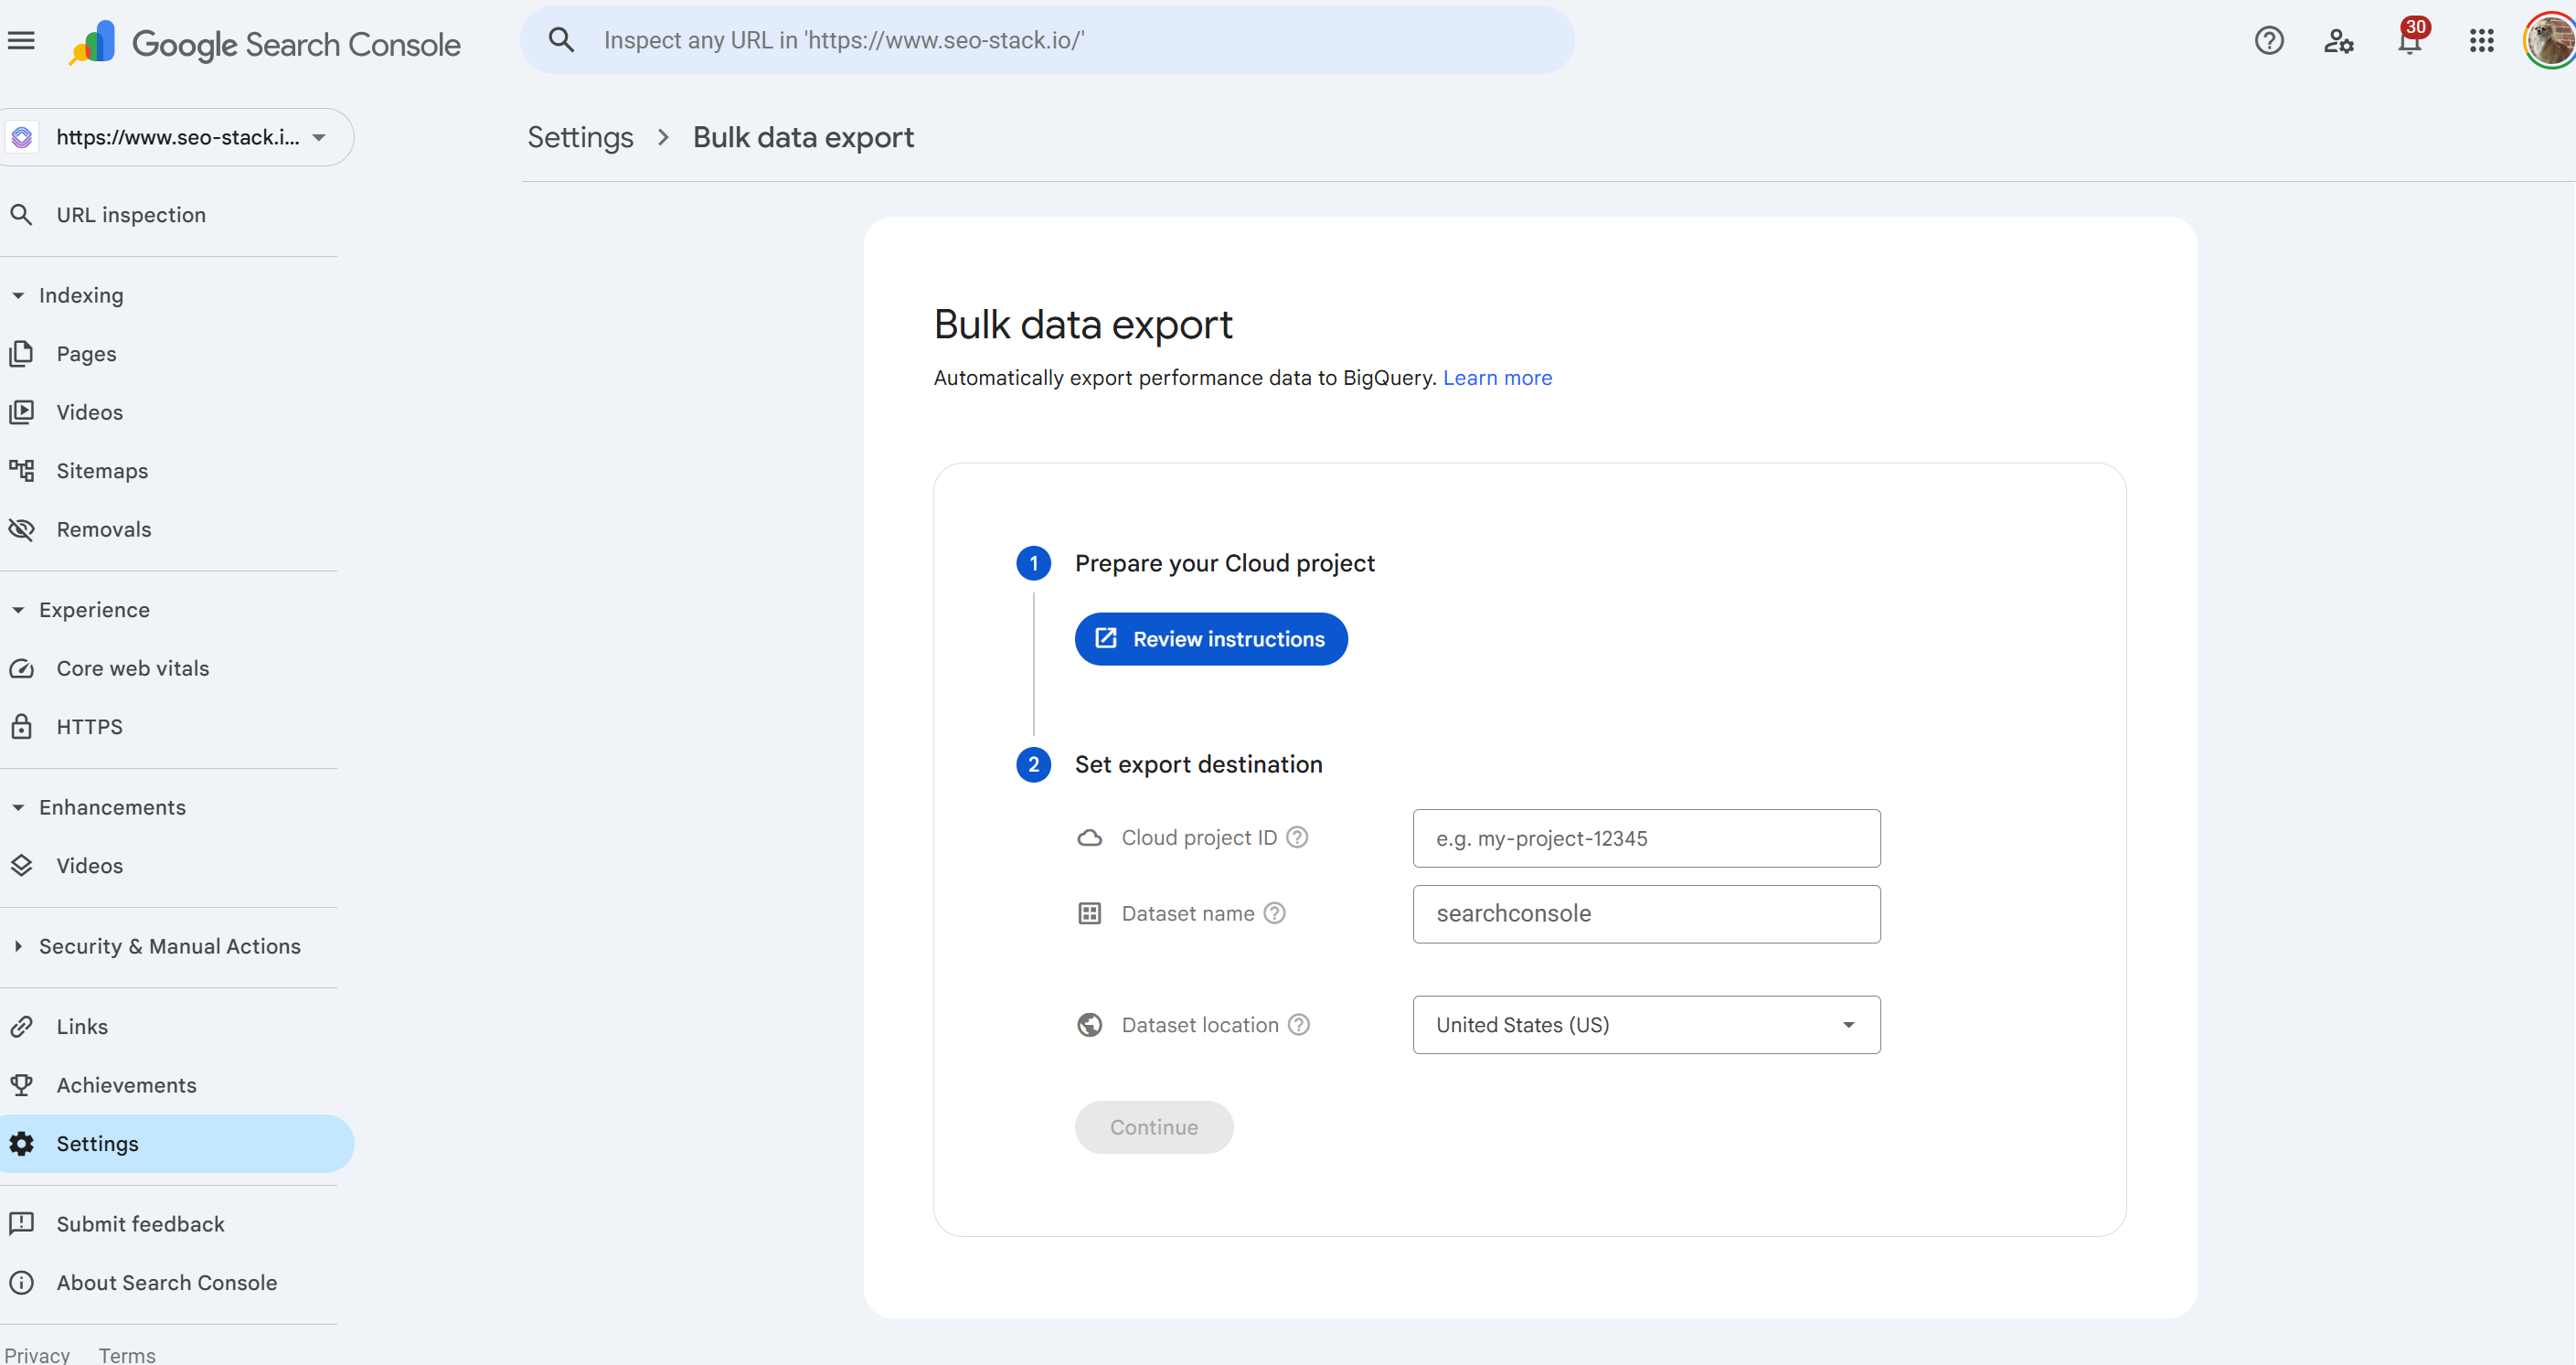Click the Help question mark icon
2576x1365 pixels.
2269,41
